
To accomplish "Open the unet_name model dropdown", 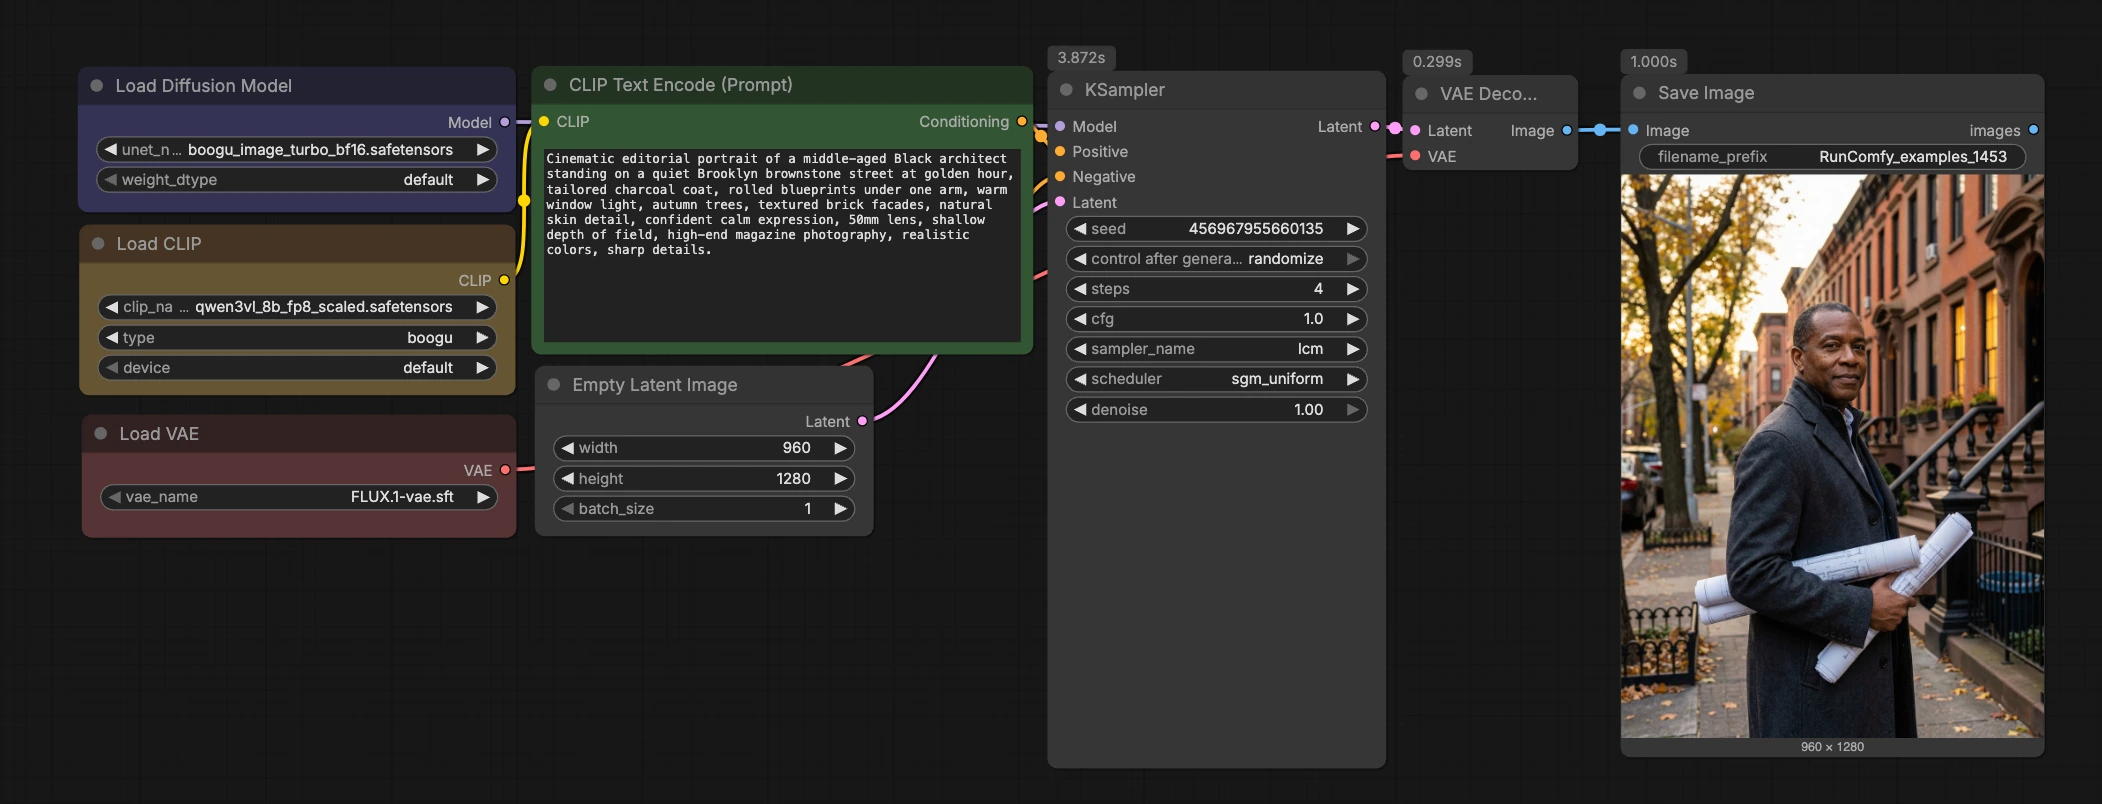I will tap(297, 150).
